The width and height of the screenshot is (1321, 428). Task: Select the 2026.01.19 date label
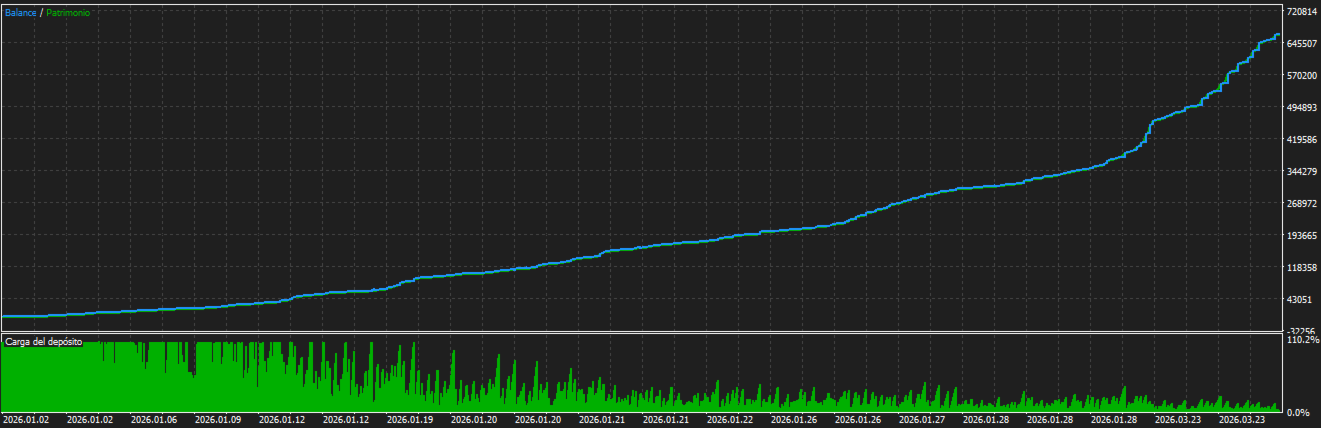point(411,421)
